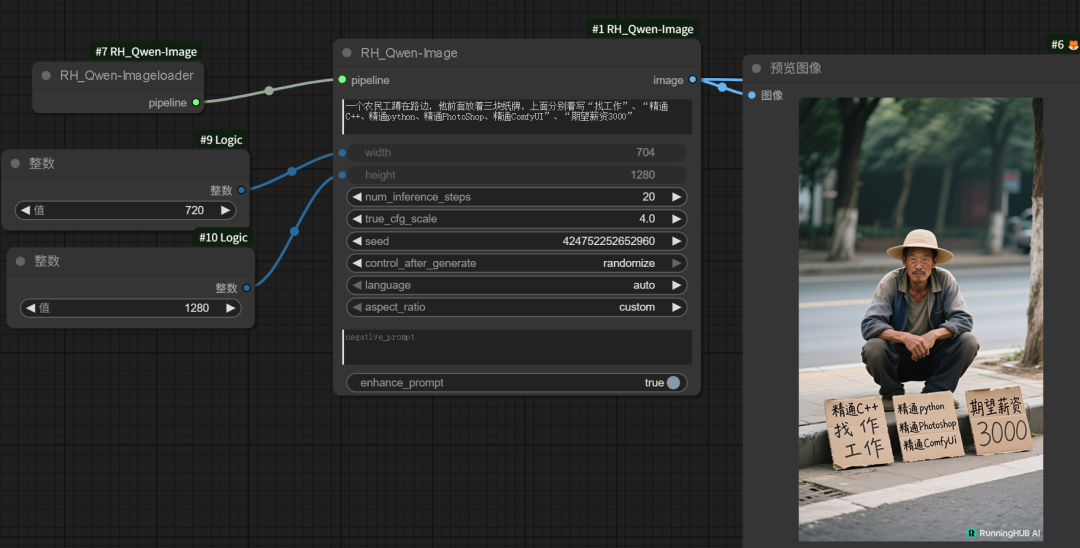Collapse the 预览图像 node via its gray dot
This screenshot has width=1080, height=548.
[756, 68]
